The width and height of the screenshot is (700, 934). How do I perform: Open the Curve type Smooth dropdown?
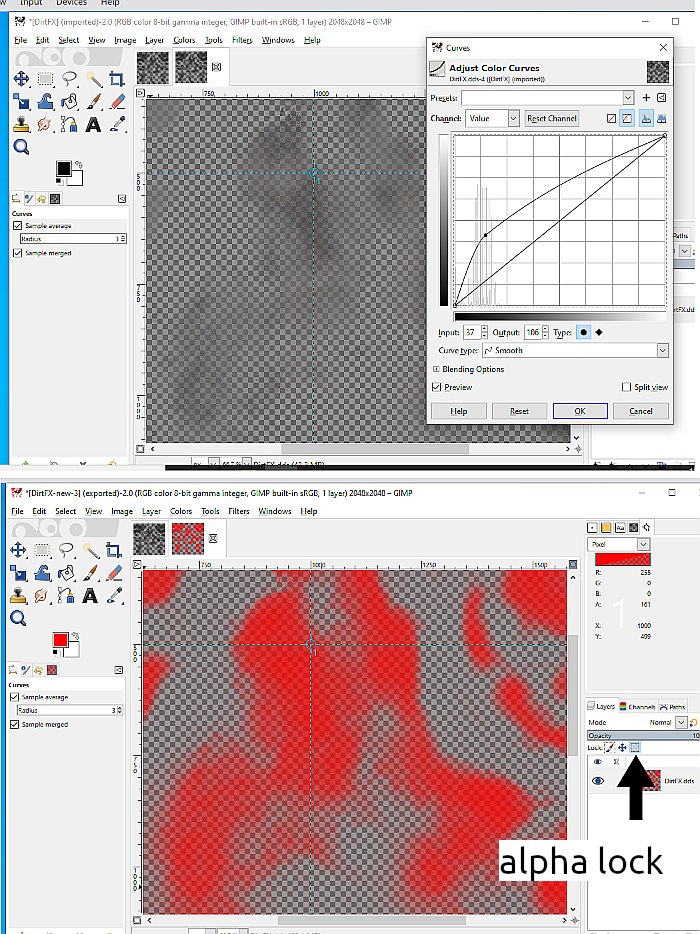point(662,350)
